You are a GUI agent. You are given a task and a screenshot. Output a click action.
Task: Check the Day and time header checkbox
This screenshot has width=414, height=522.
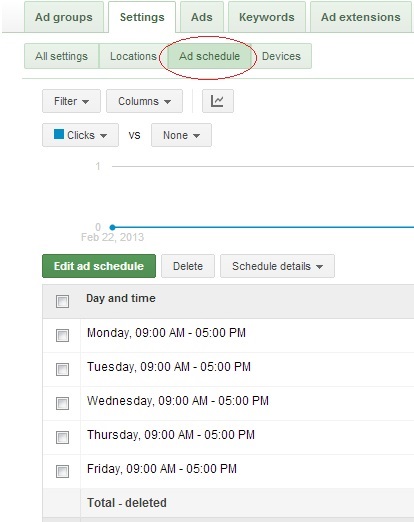point(62,301)
